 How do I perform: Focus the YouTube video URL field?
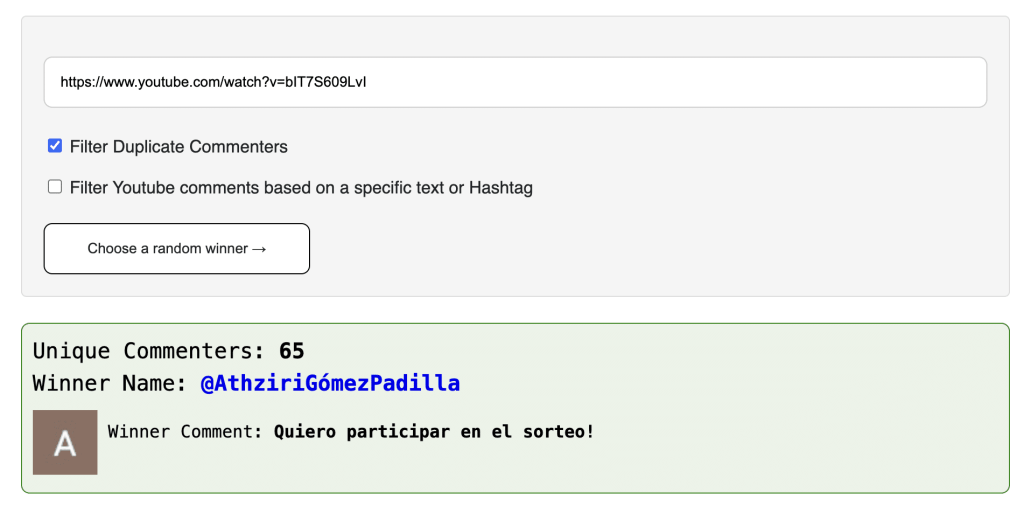(x=515, y=82)
